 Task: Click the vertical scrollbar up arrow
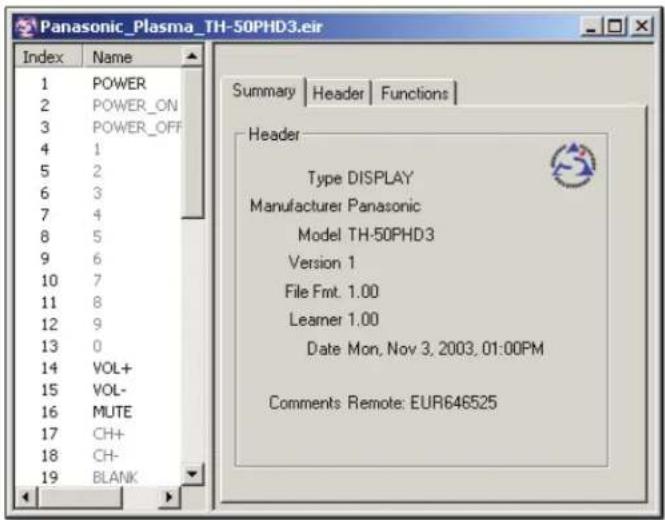(x=192, y=56)
